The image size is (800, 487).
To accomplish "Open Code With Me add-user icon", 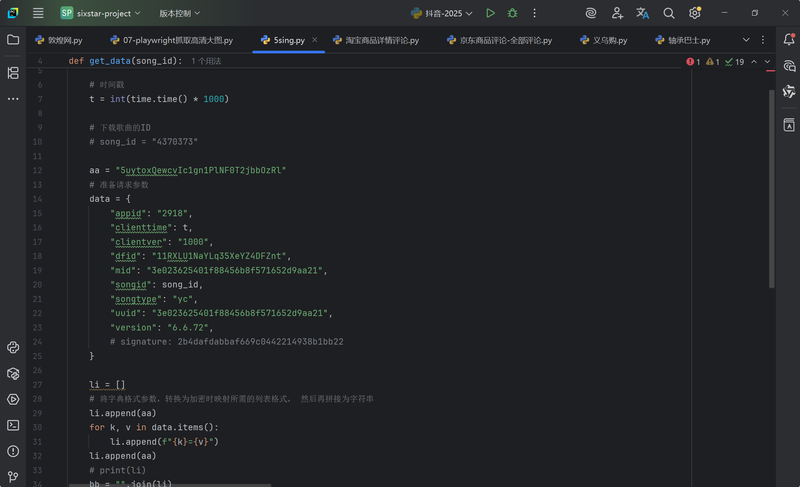I will [x=617, y=13].
